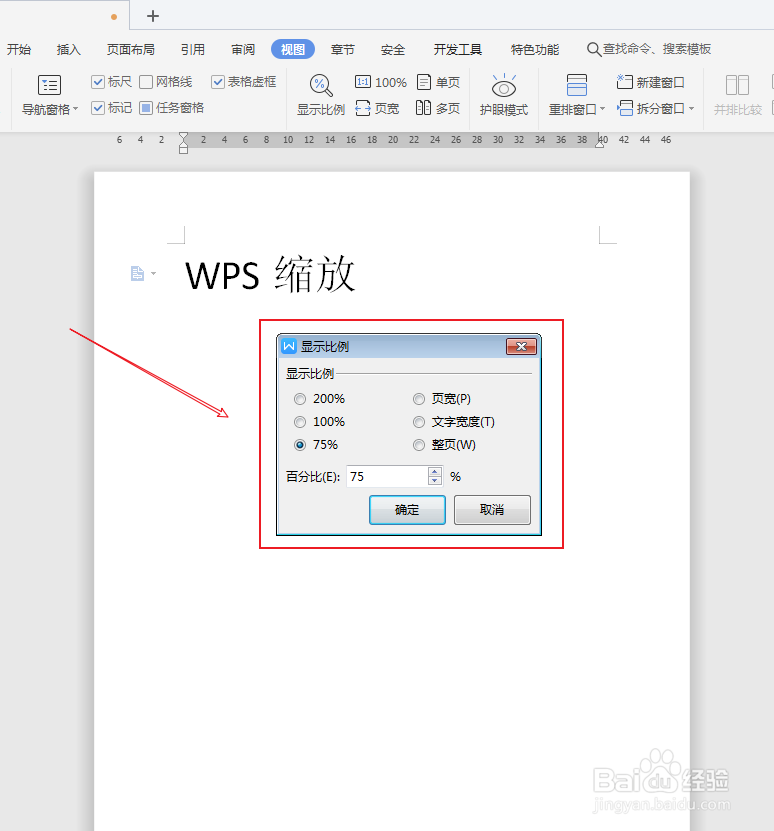Click the Zoom (显示比例) magnifier icon
Viewport: 774px width, 831px height.
coord(321,85)
